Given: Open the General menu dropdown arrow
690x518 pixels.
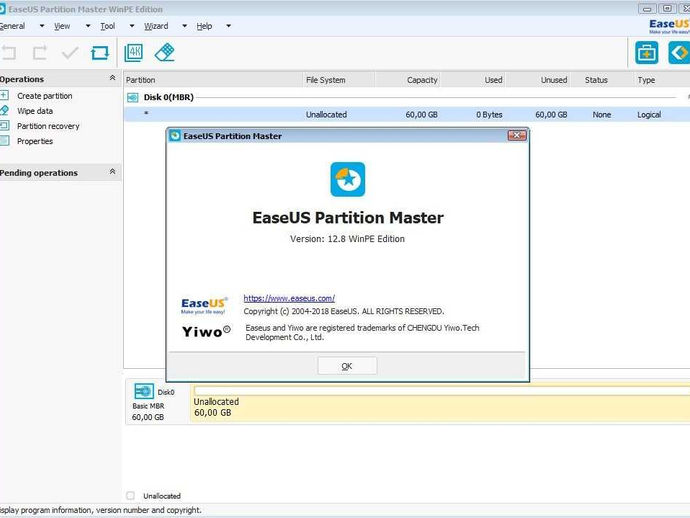Looking at the screenshot, I should point(42,26).
